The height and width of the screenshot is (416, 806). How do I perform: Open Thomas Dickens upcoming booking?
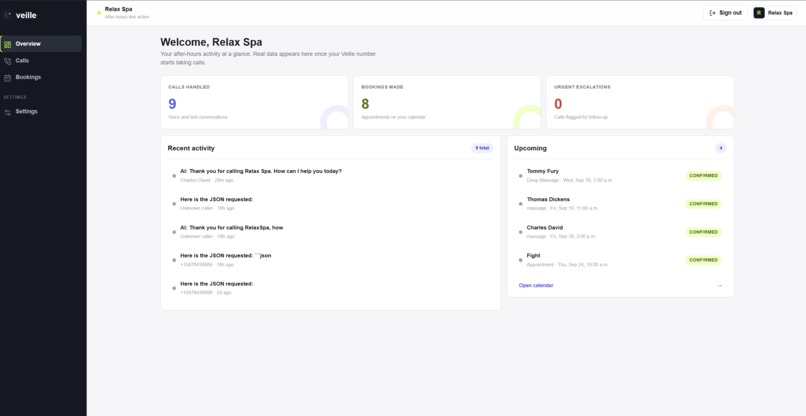coord(620,204)
